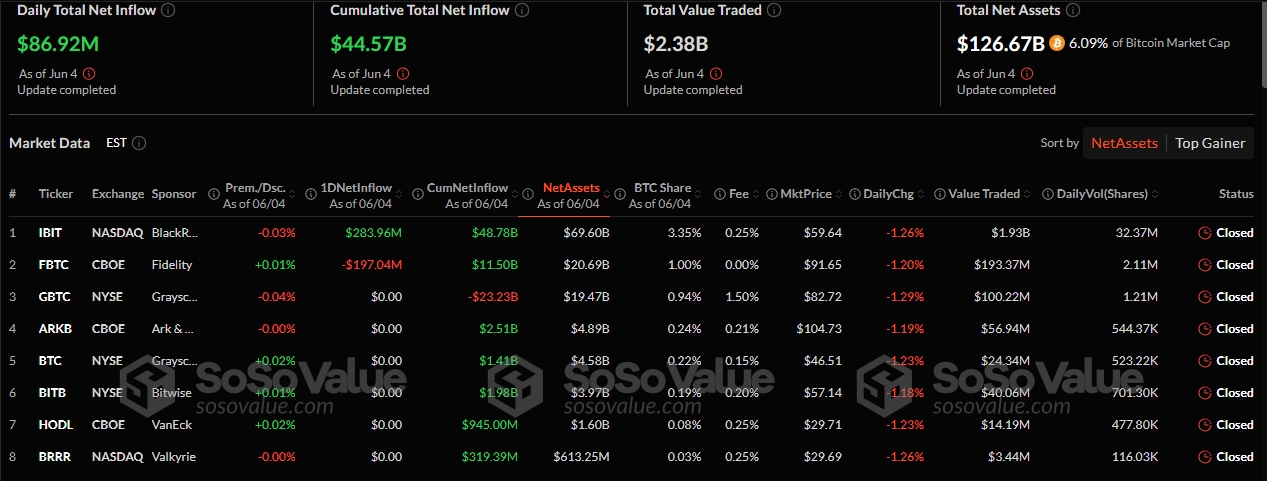The height and width of the screenshot is (481, 1267).
Task: Click the Closed clock icon in IBIT row
Action: (x=1205, y=233)
